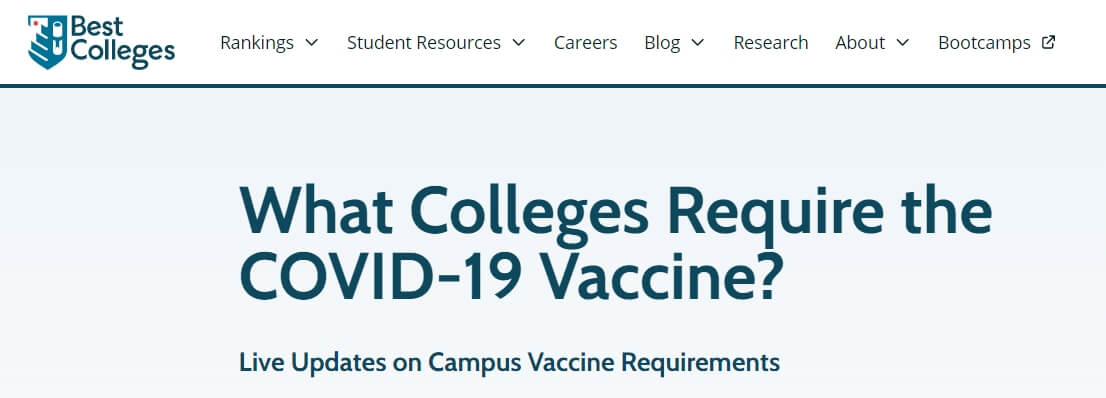Click the dark blue header divider bar

553,86
